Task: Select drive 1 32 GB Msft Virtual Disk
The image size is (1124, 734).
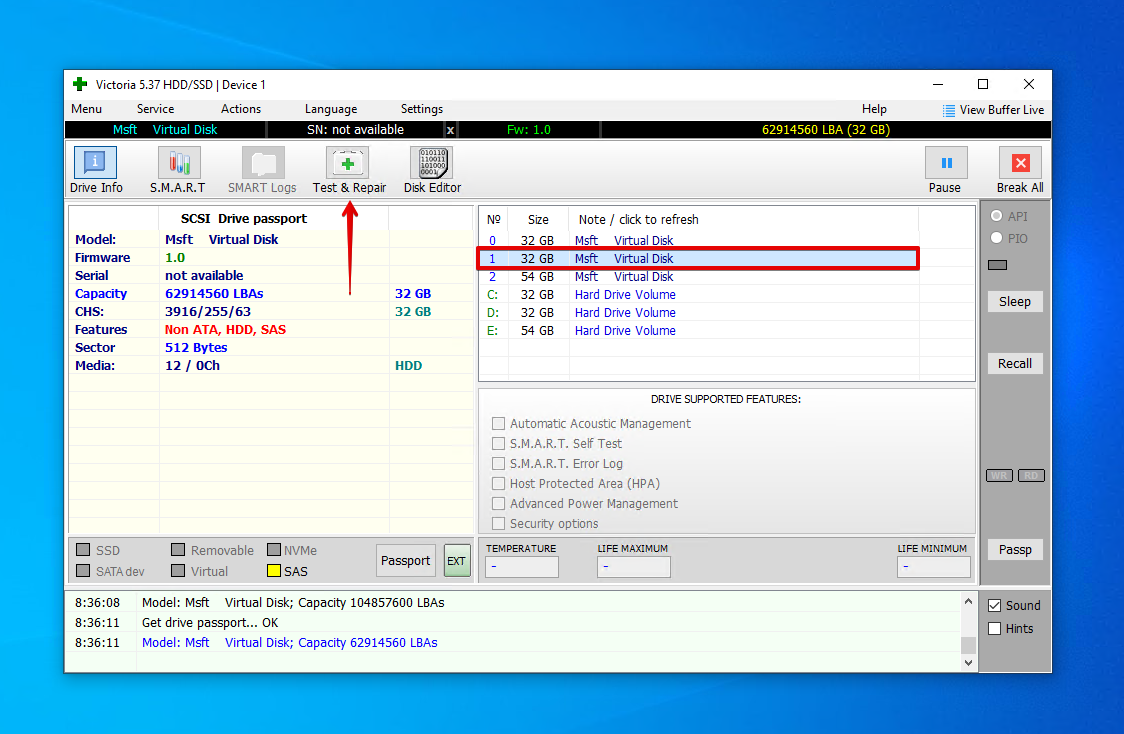Action: pos(699,259)
